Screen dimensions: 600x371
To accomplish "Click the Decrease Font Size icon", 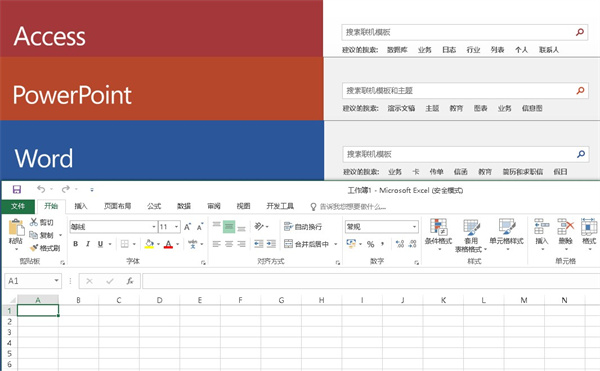I will pyautogui.click(x=200, y=227).
